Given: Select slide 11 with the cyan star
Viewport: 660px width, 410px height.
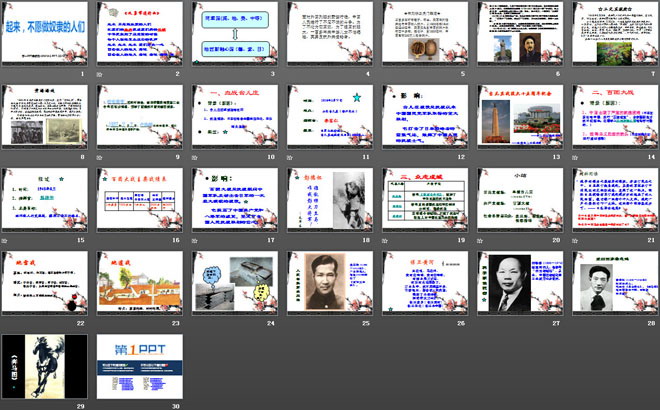Looking at the screenshot, I should click(x=330, y=117).
